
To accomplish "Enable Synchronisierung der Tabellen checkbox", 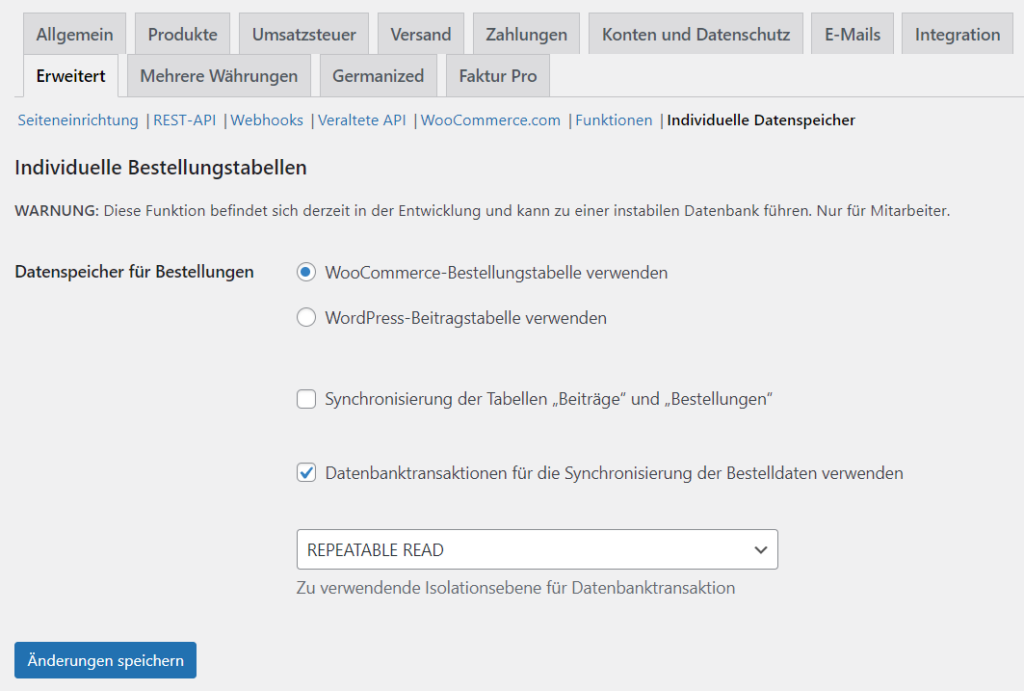I will 306,399.
